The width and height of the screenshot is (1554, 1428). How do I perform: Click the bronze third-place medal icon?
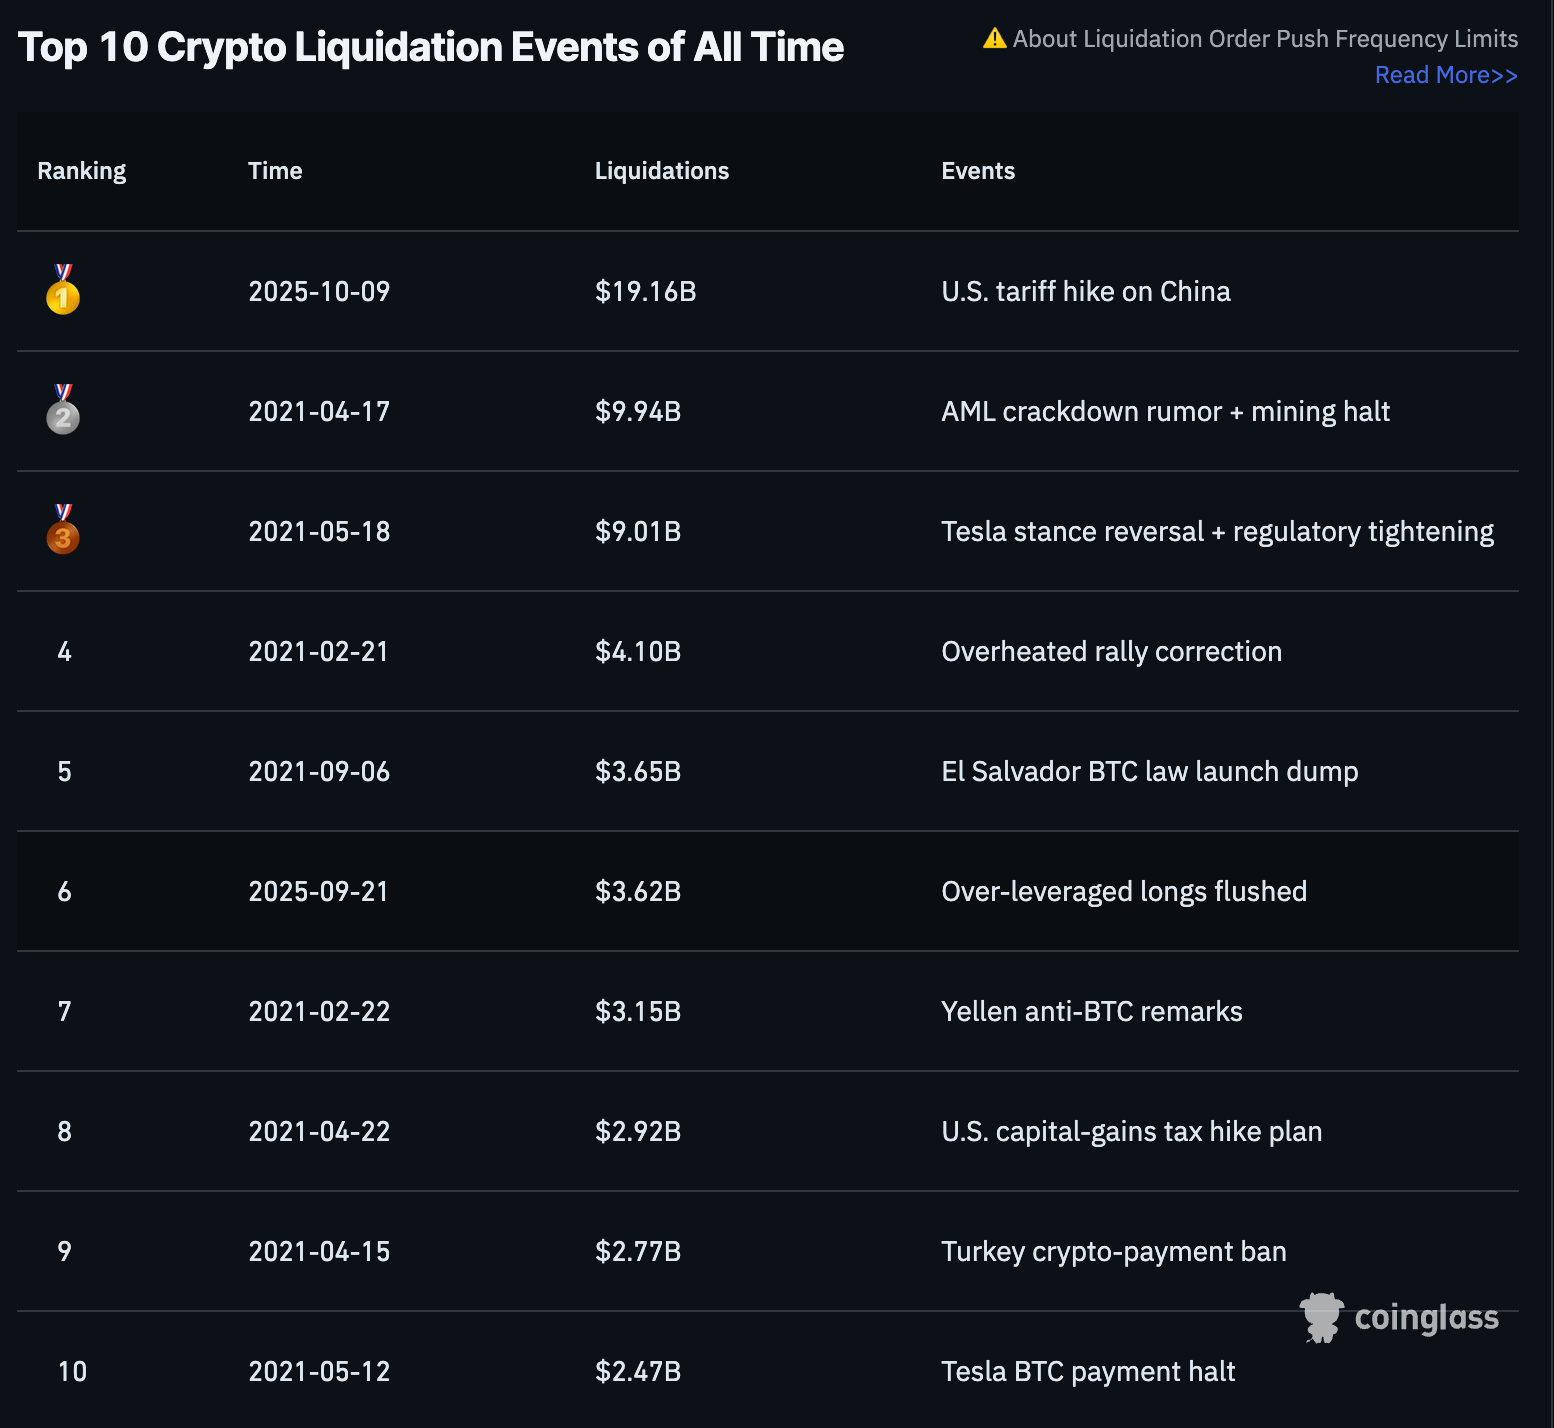point(63,530)
